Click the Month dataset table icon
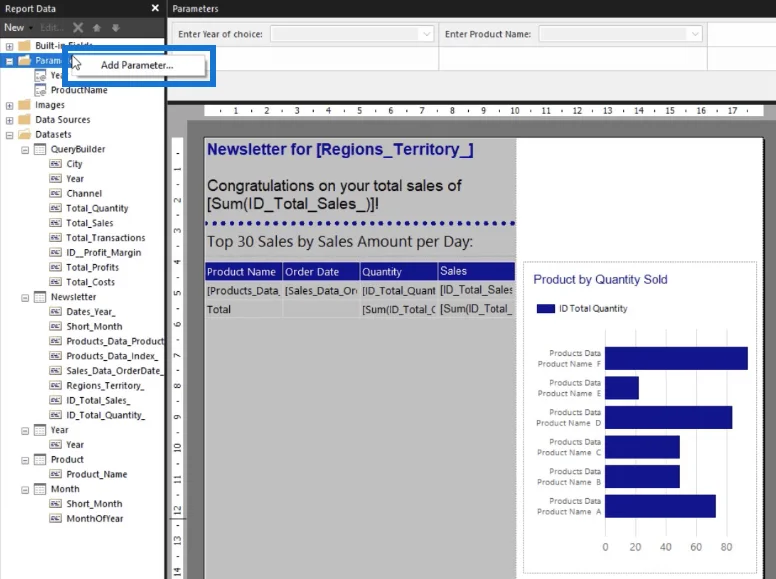 pos(40,489)
